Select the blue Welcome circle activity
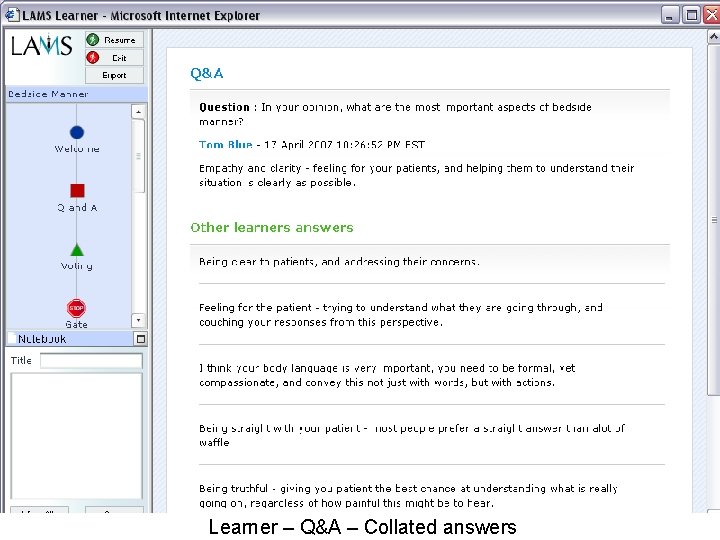This screenshot has width=720, height=540. [77, 132]
